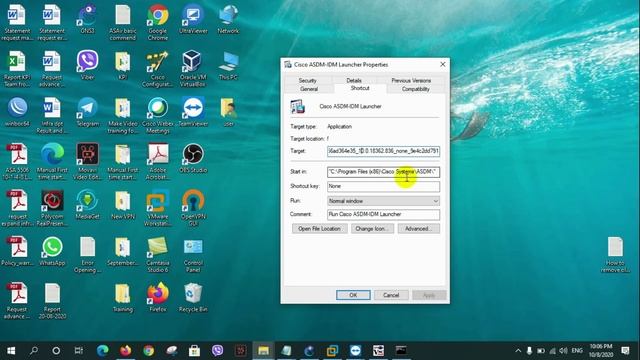Click the Change Icon button
This screenshot has height=360, width=640.
tap(372, 229)
